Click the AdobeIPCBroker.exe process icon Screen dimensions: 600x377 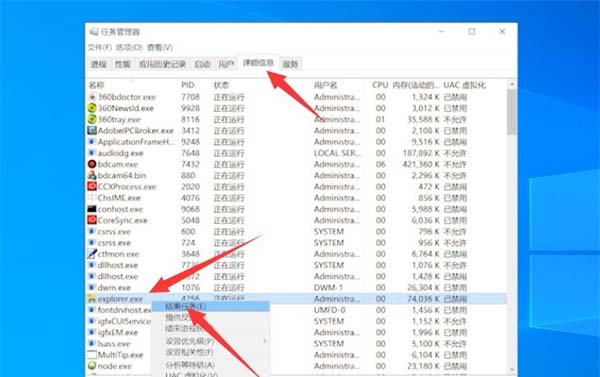point(92,131)
